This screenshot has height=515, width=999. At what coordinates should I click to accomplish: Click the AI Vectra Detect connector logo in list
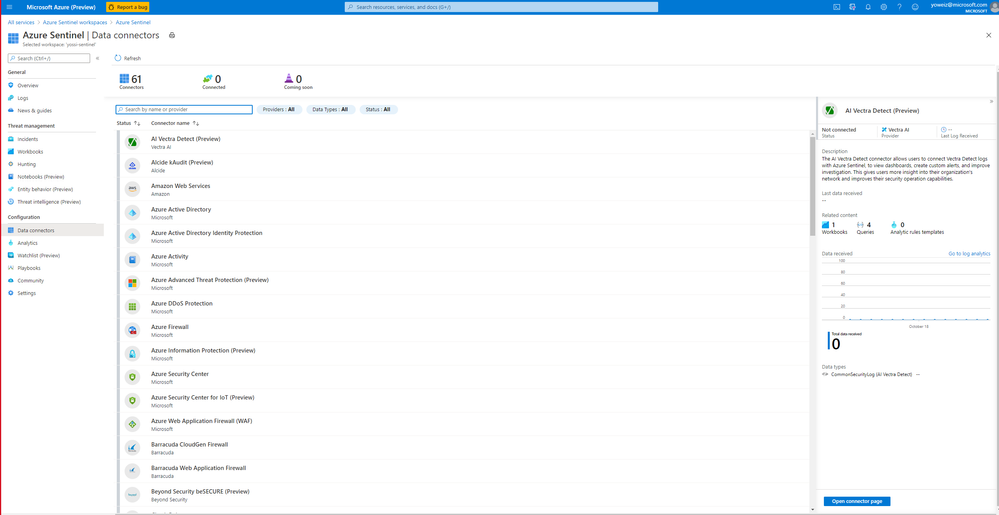tap(133, 142)
